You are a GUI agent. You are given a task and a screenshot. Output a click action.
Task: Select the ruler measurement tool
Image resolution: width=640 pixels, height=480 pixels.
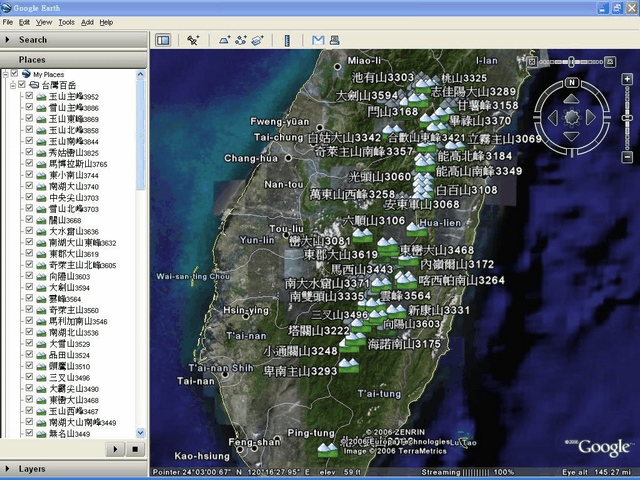pos(287,40)
